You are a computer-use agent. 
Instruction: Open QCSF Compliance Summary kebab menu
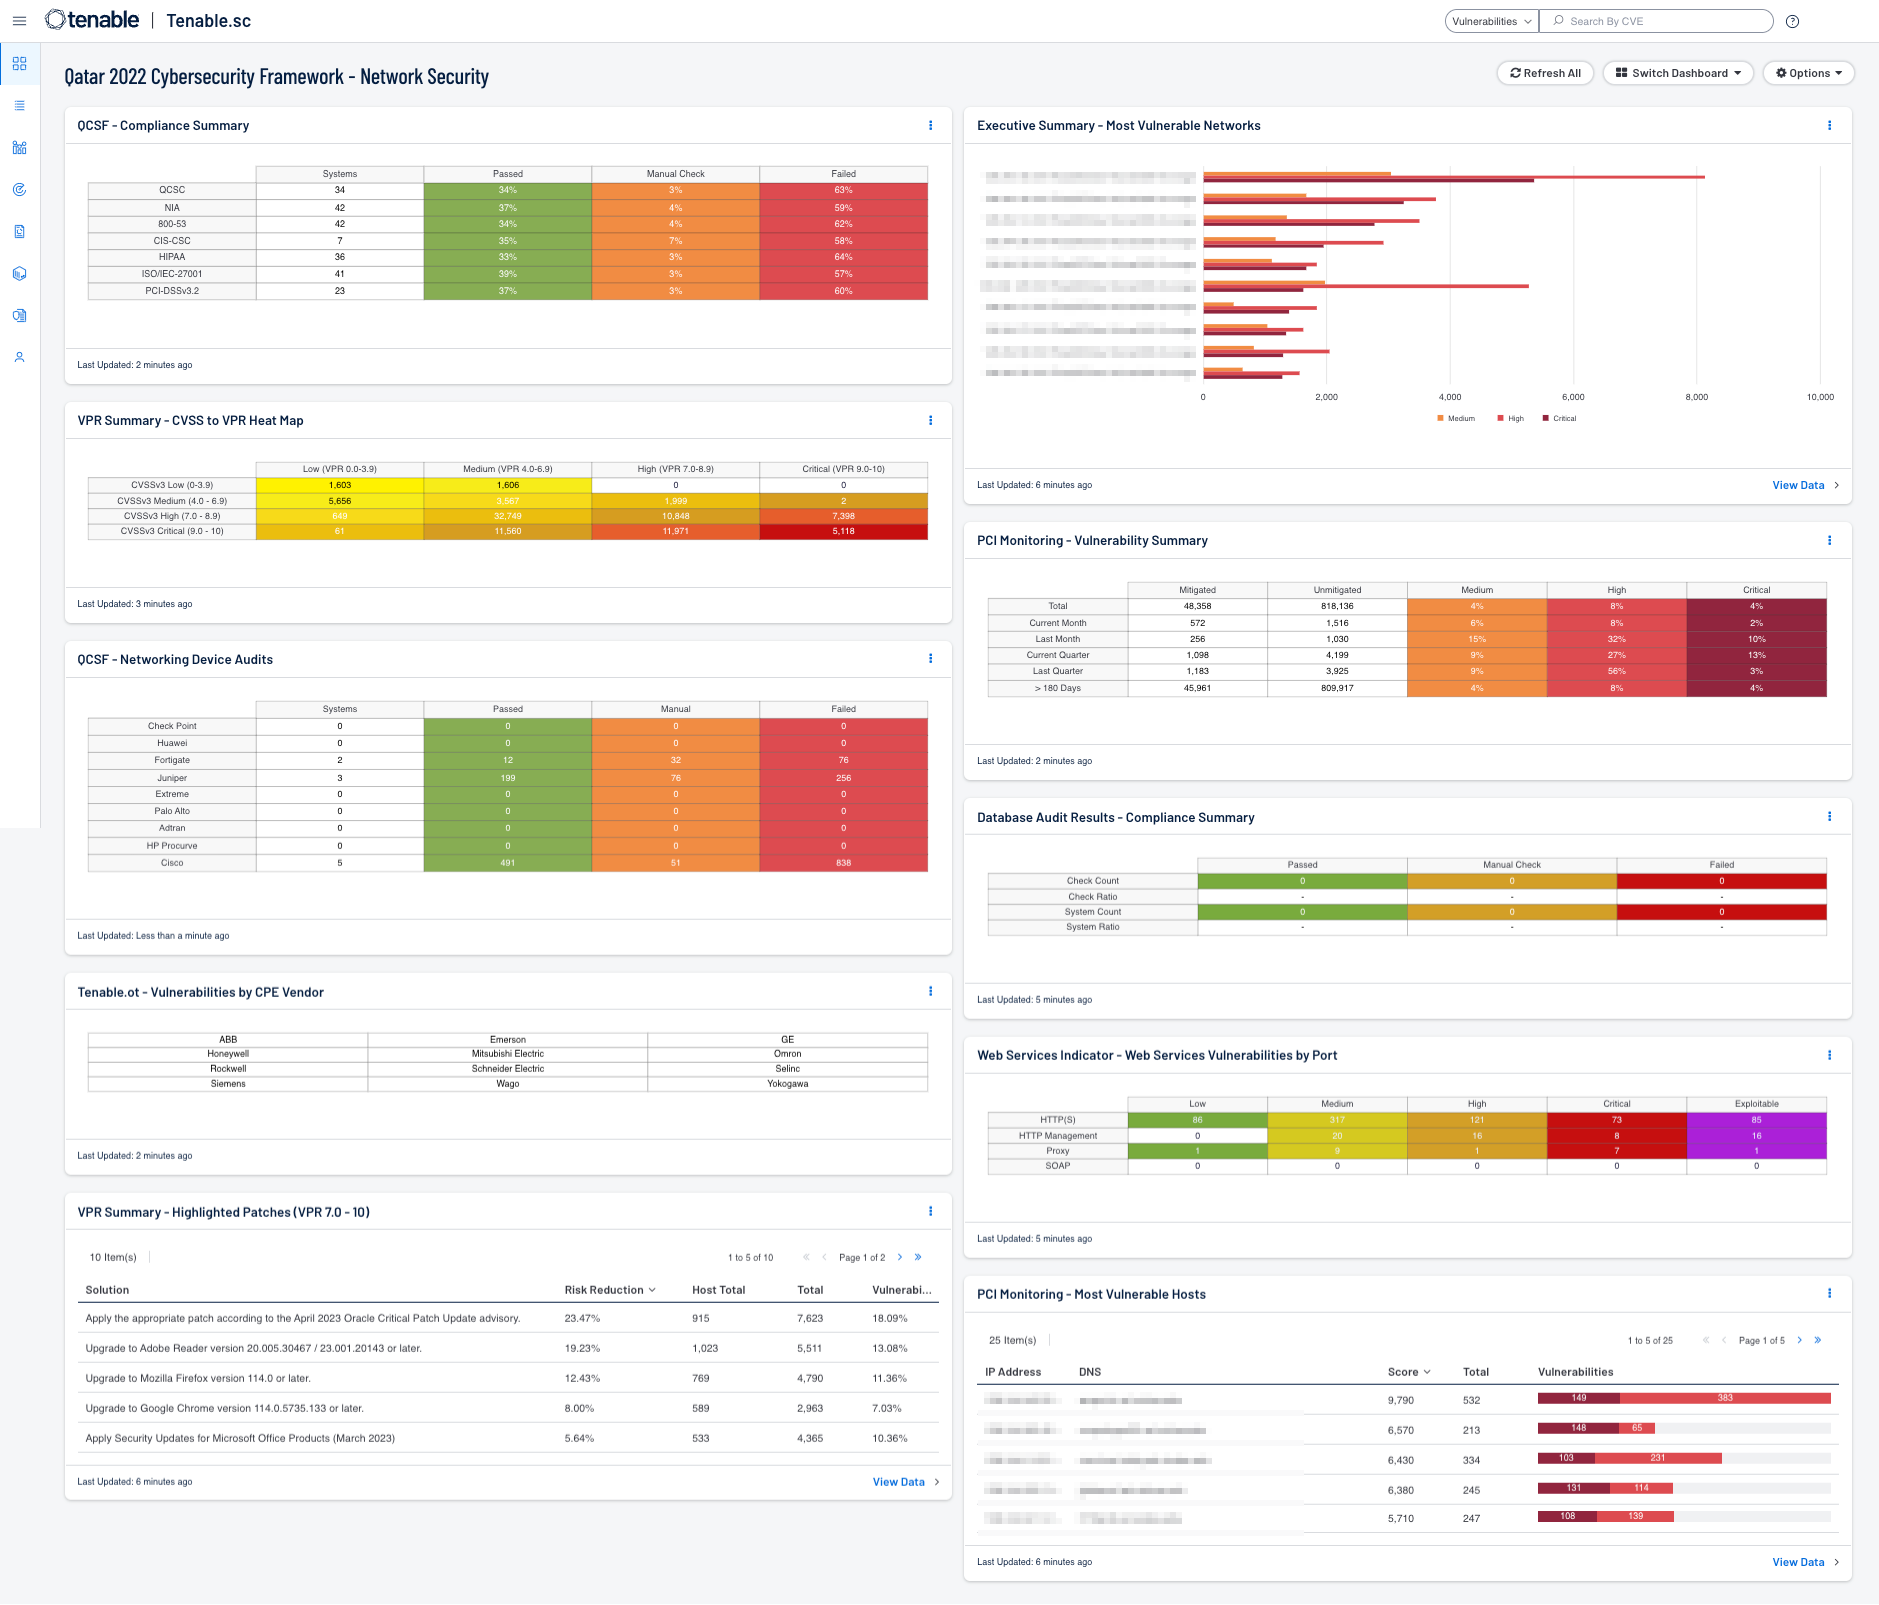[930, 126]
